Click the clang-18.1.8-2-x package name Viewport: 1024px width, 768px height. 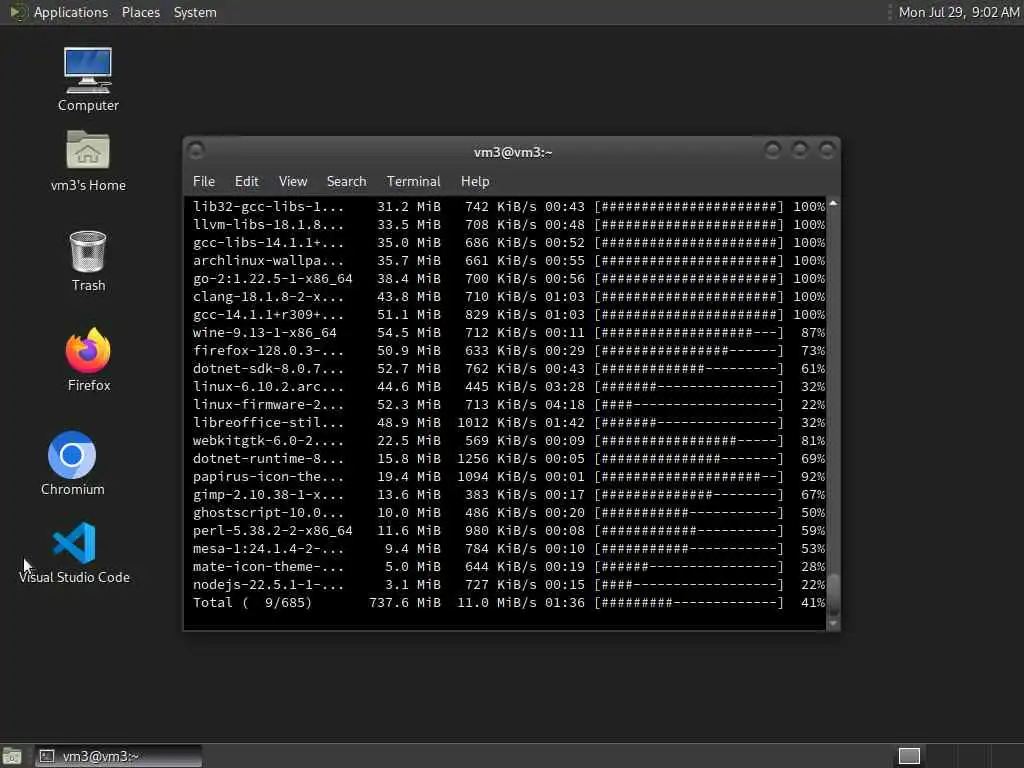click(x=268, y=296)
